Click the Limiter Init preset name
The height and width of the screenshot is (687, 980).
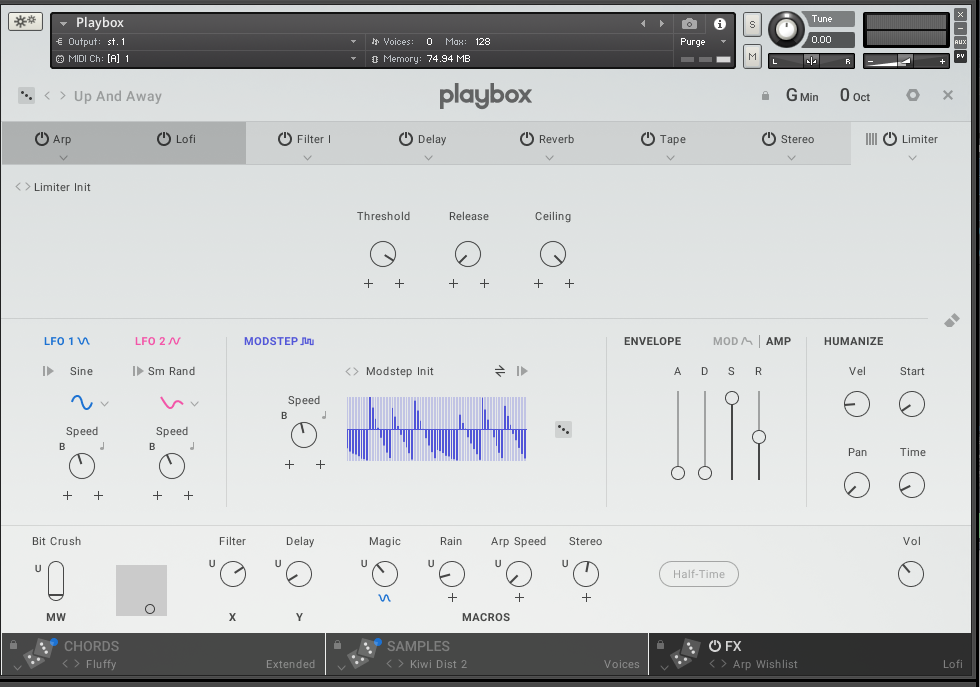(62, 187)
